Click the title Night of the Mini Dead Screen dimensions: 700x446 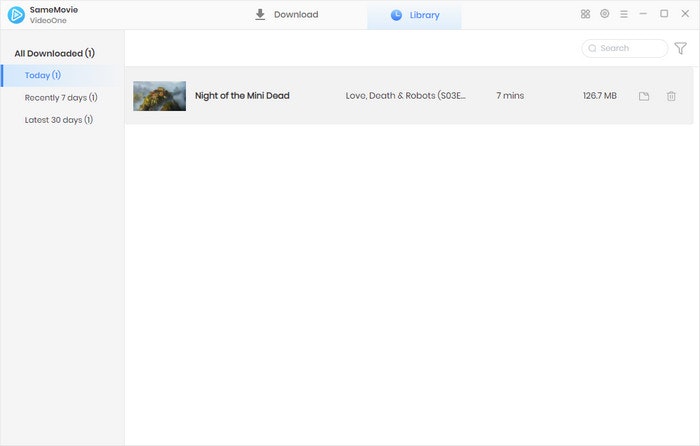(242, 96)
